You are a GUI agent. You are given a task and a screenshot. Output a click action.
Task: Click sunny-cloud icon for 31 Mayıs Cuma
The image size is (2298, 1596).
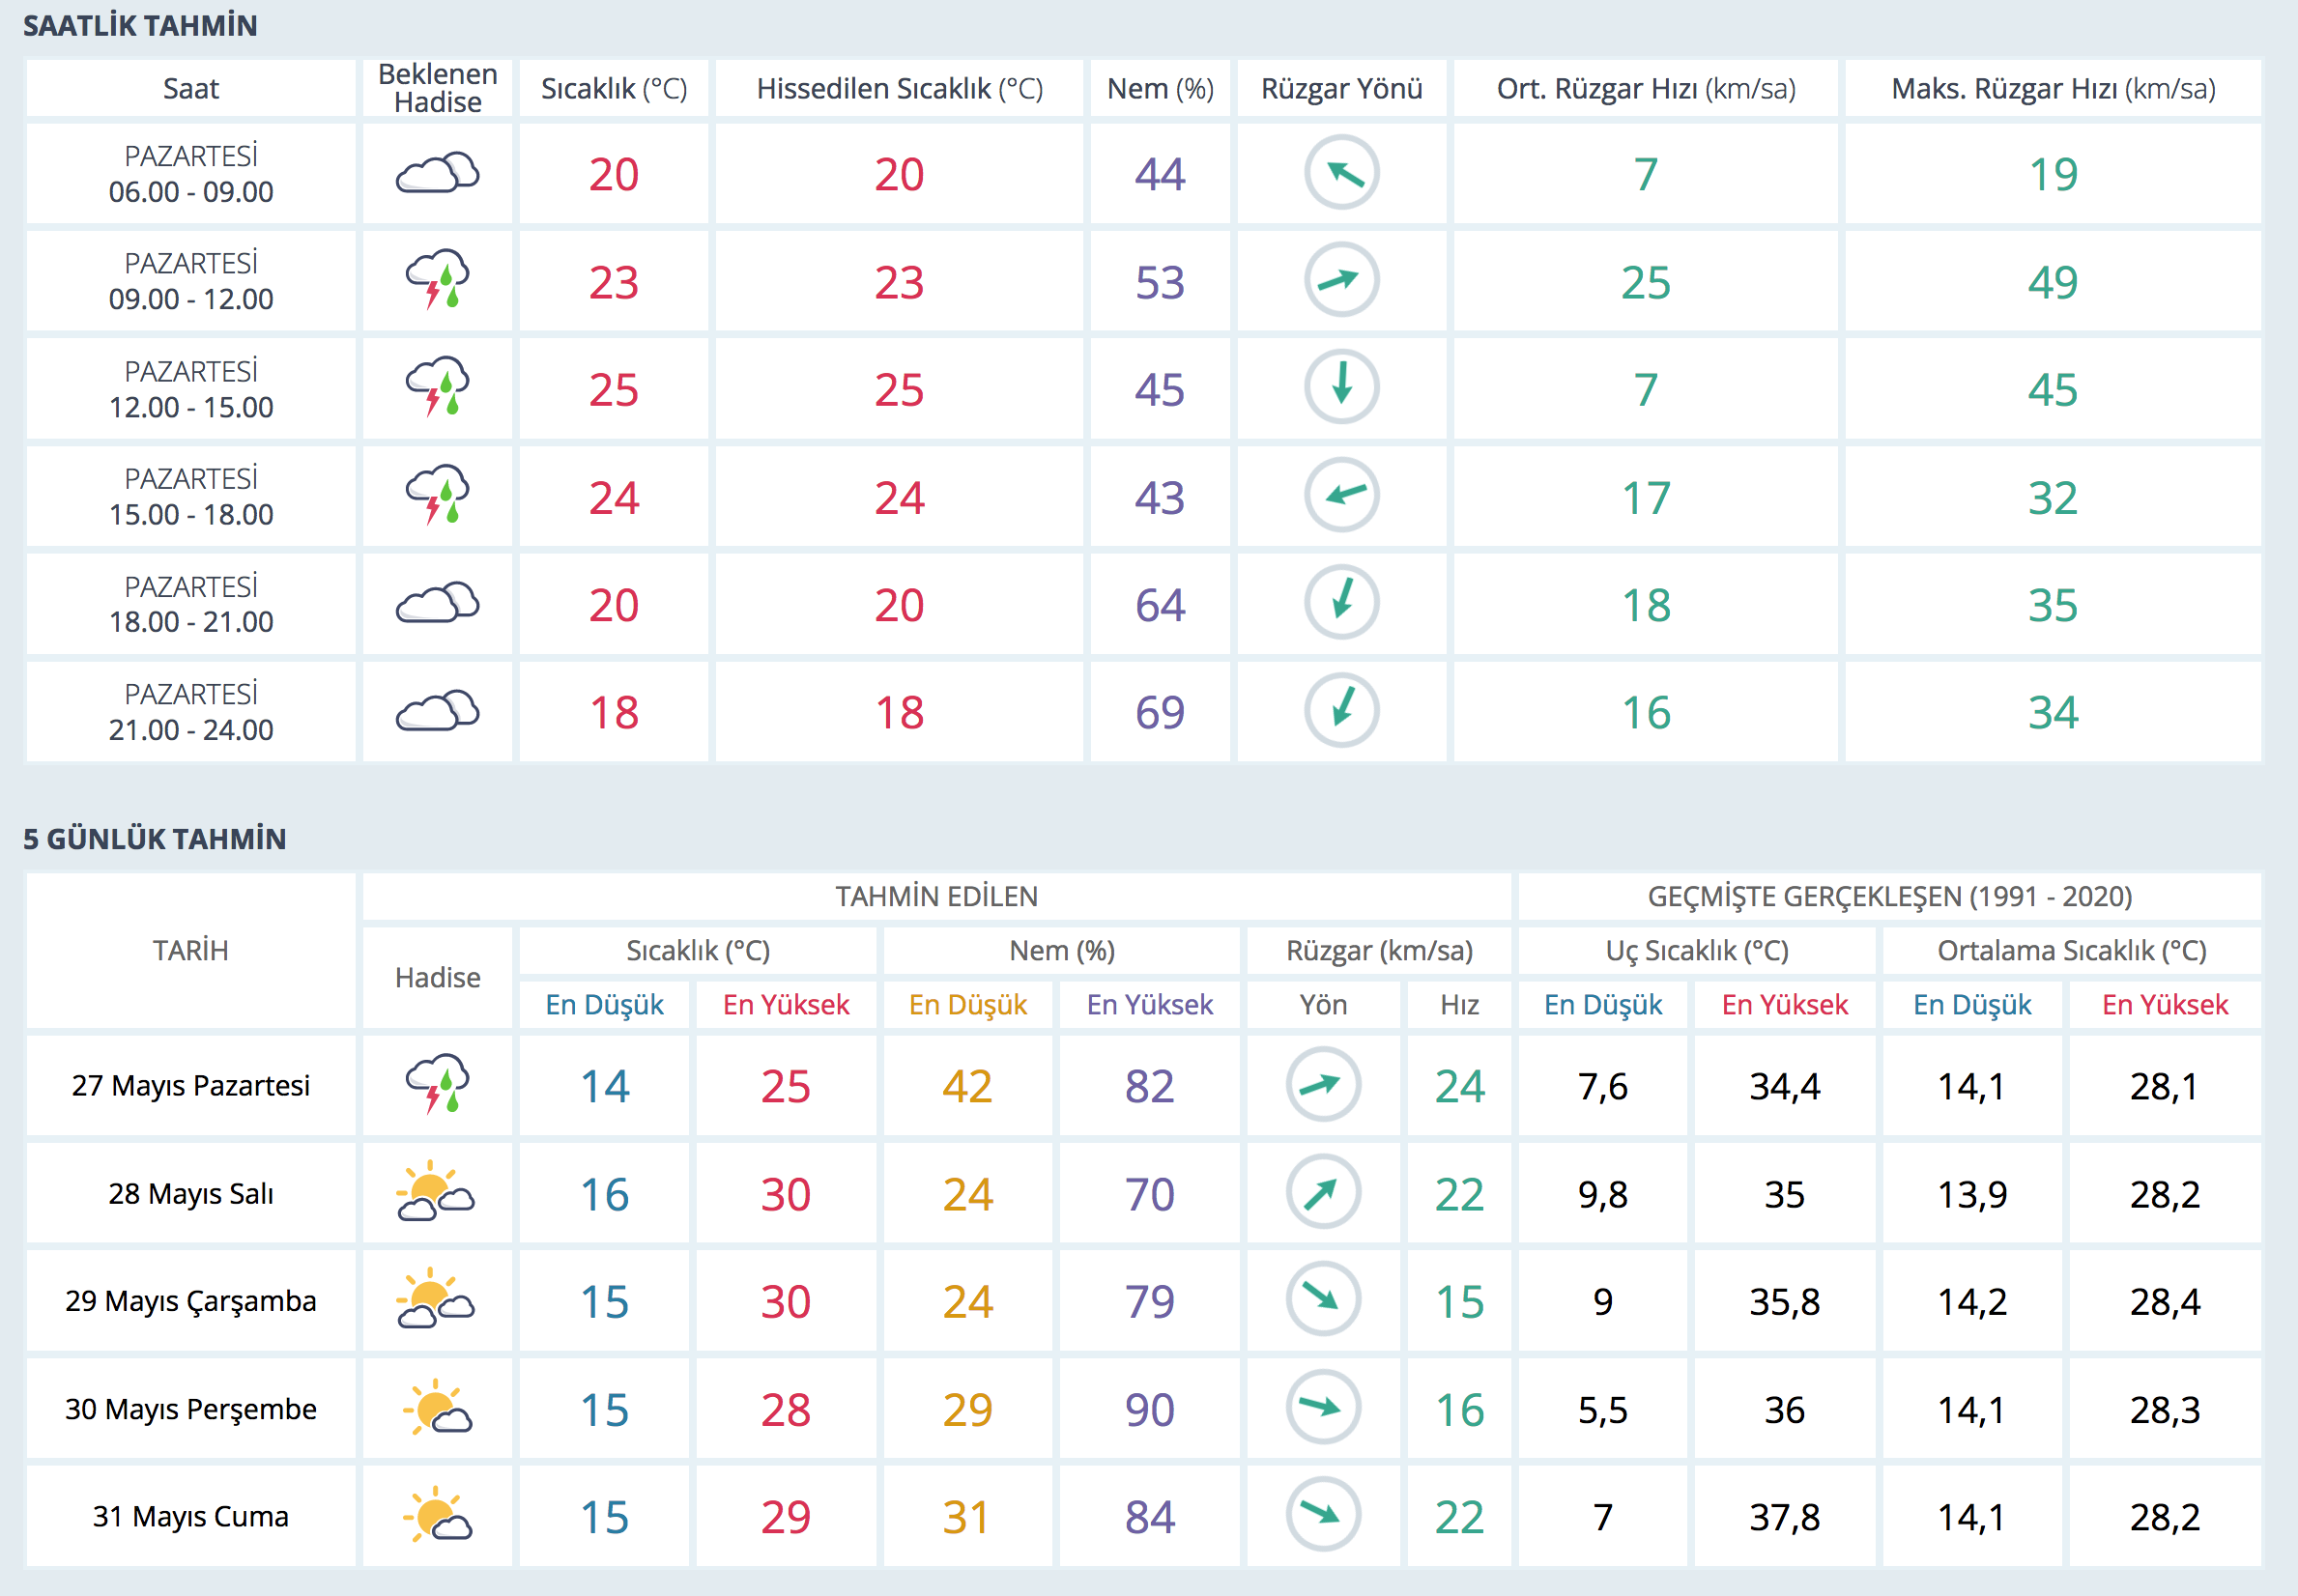click(x=437, y=1515)
